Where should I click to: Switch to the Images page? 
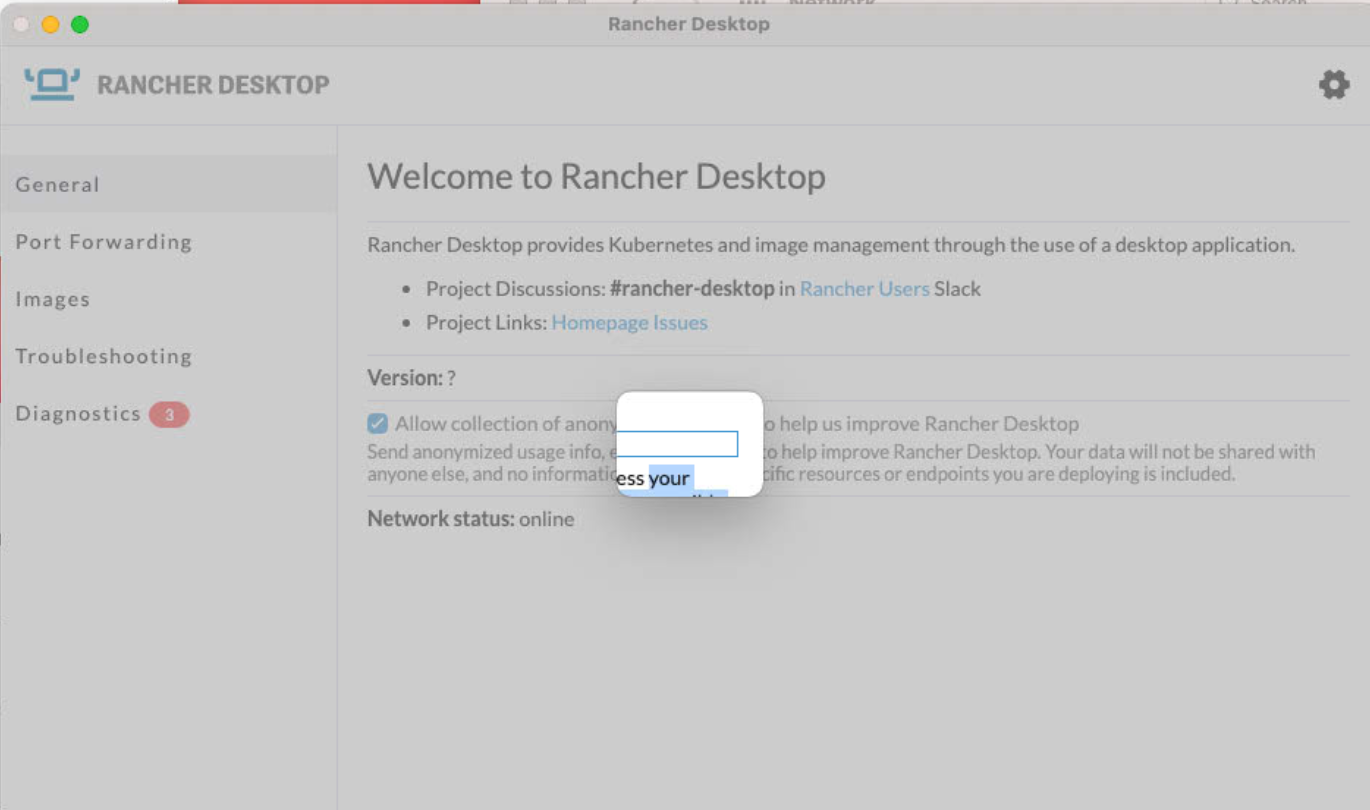pyautogui.click(x=53, y=298)
